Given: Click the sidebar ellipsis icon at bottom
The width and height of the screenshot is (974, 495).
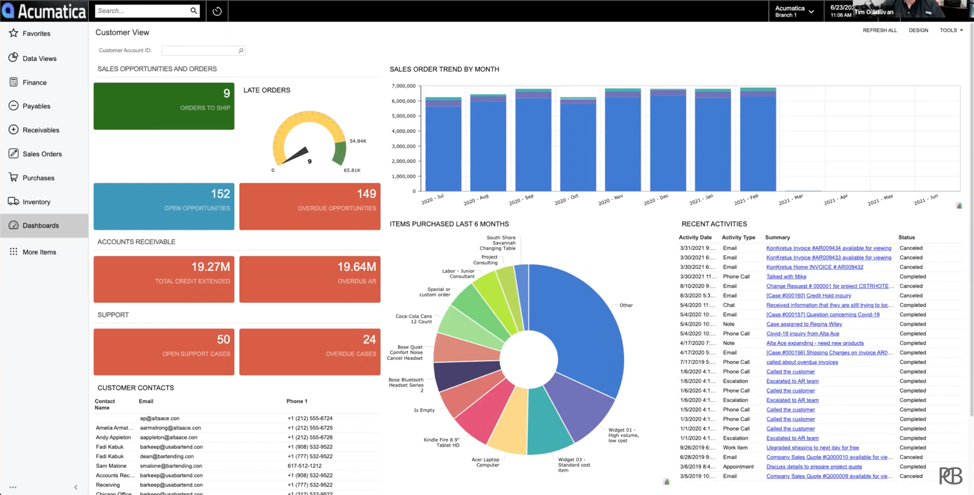Looking at the screenshot, I should coord(12,488).
